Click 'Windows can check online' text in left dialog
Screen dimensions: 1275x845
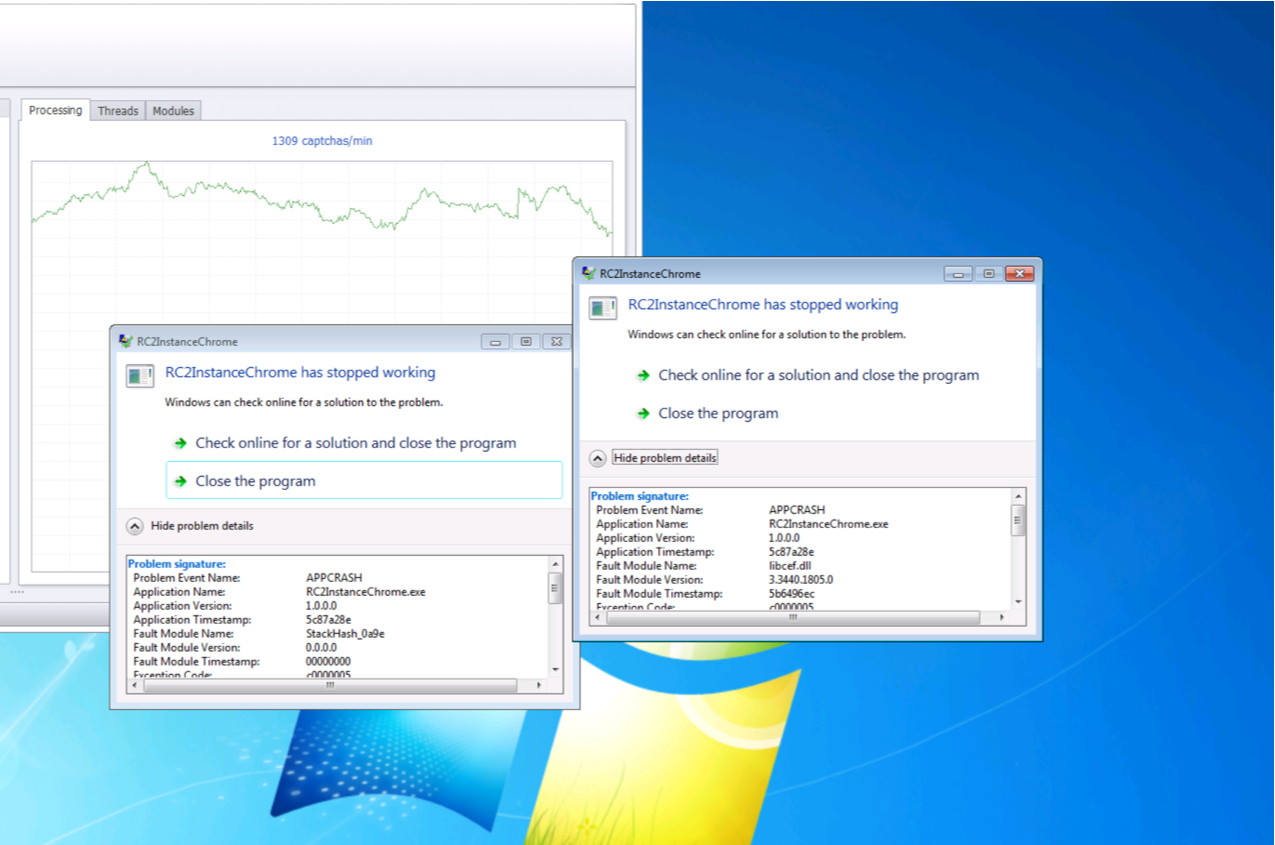tap(303, 403)
